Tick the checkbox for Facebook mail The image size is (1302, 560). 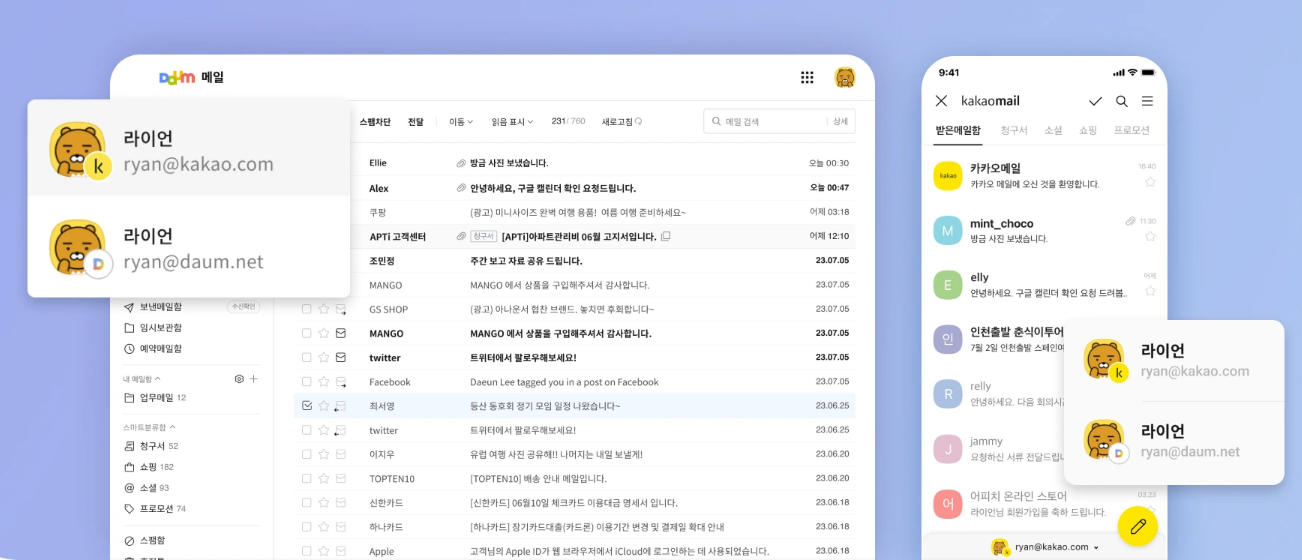tap(307, 382)
